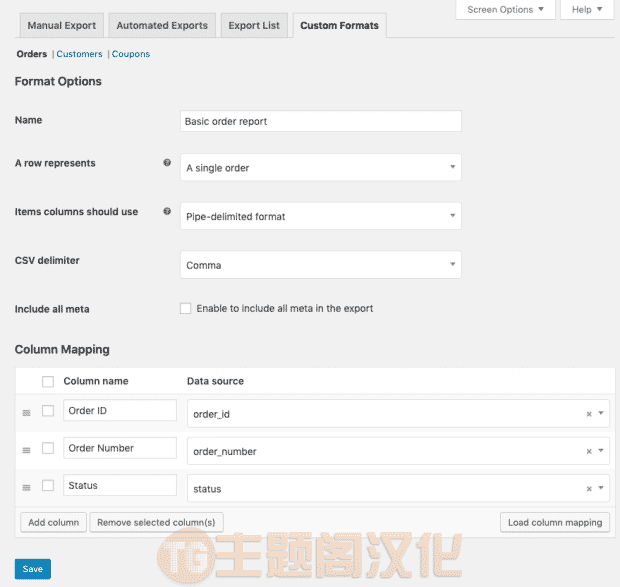Click the Column name header text
Image resolution: width=620 pixels, height=587 pixels.
click(x=96, y=381)
